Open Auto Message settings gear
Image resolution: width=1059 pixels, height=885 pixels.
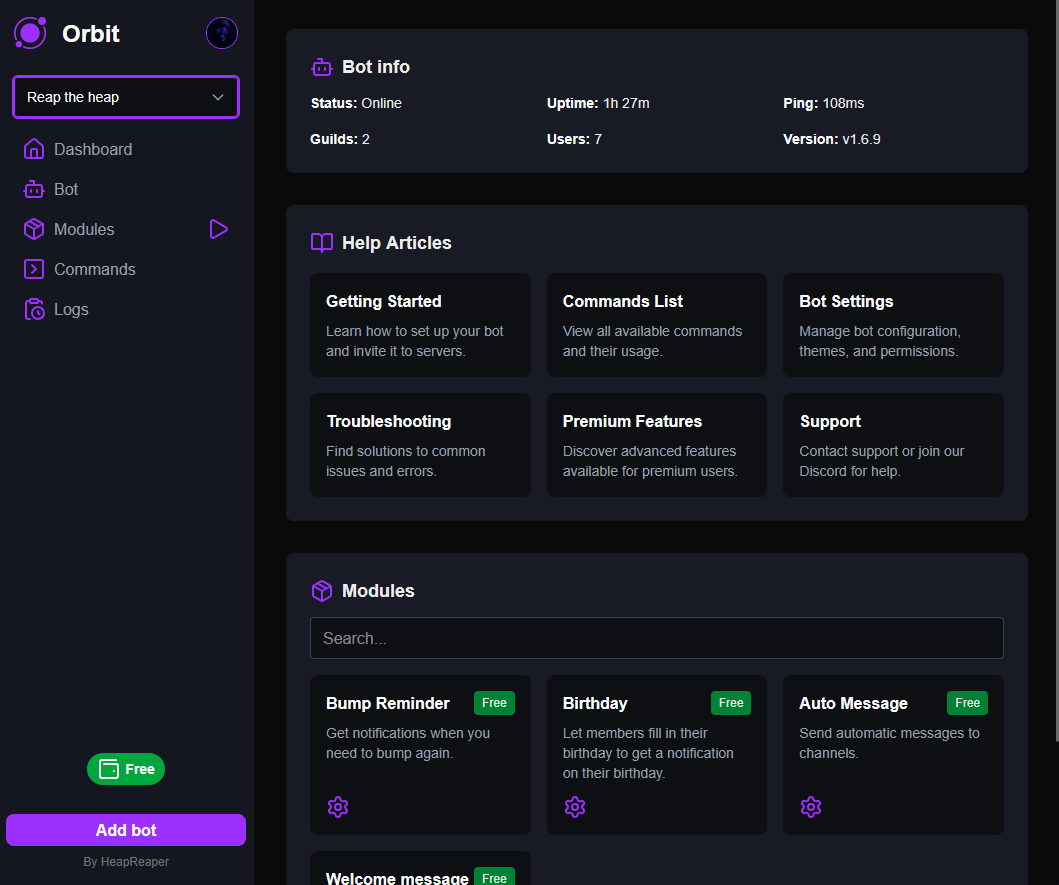click(811, 807)
